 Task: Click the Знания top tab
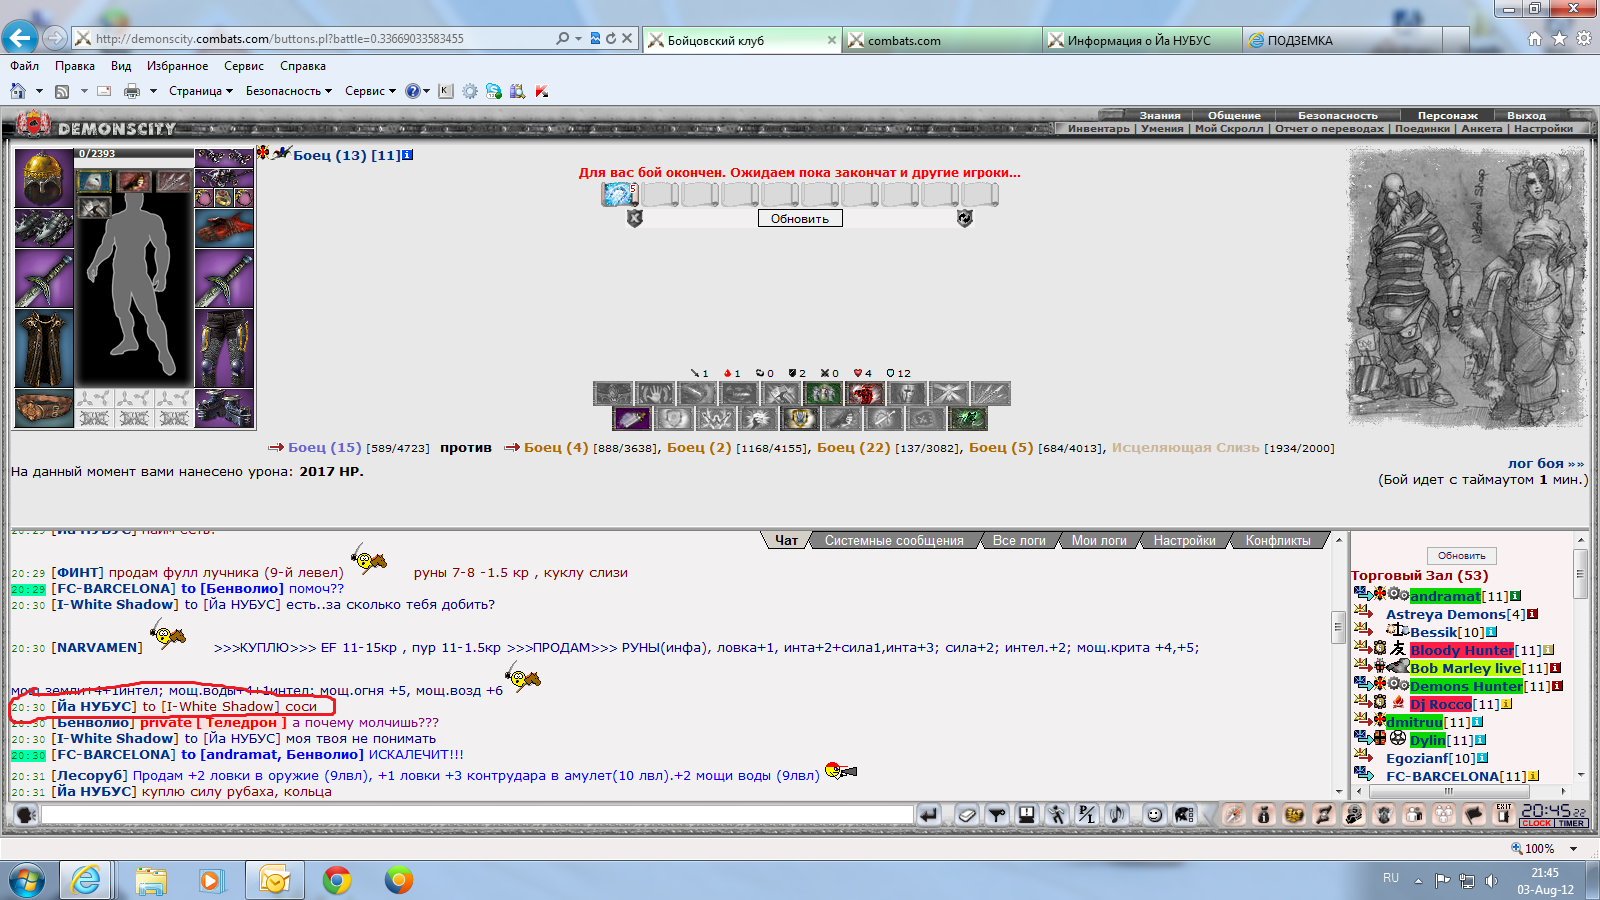pos(1160,115)
